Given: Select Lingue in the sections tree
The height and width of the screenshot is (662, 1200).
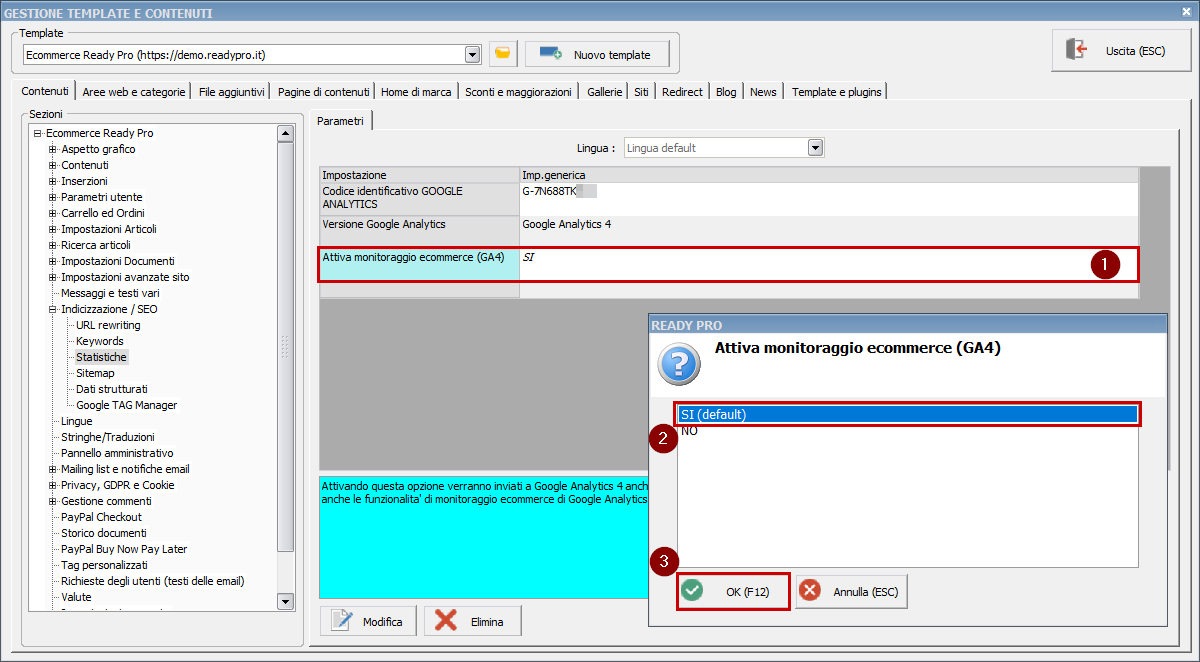Looking at the screenshot, I should [76, 421].
